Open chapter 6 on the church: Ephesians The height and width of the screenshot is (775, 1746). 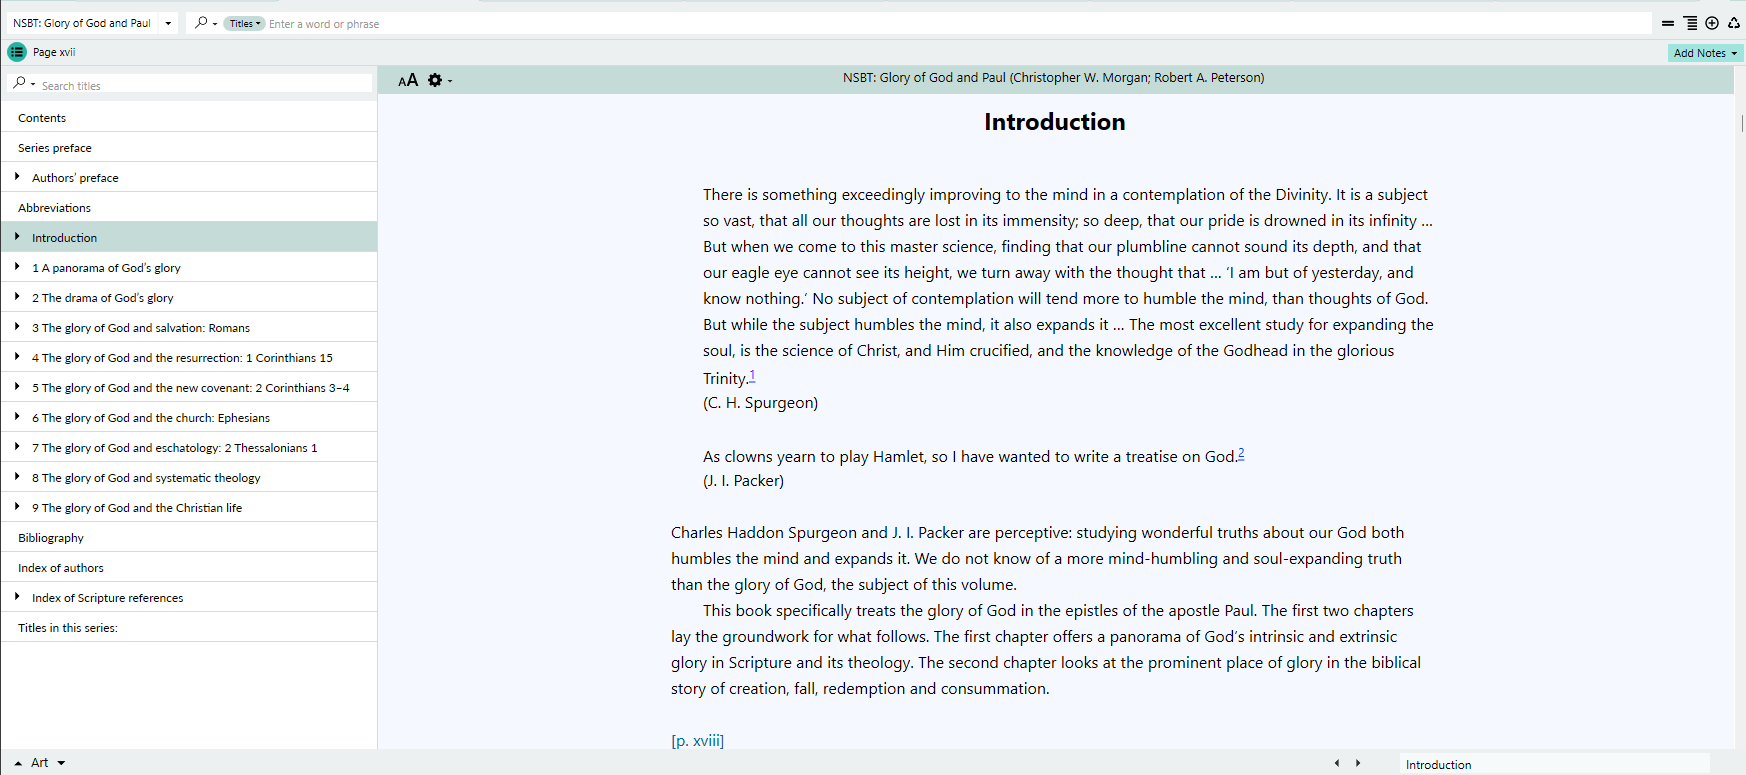pos(189,417)
